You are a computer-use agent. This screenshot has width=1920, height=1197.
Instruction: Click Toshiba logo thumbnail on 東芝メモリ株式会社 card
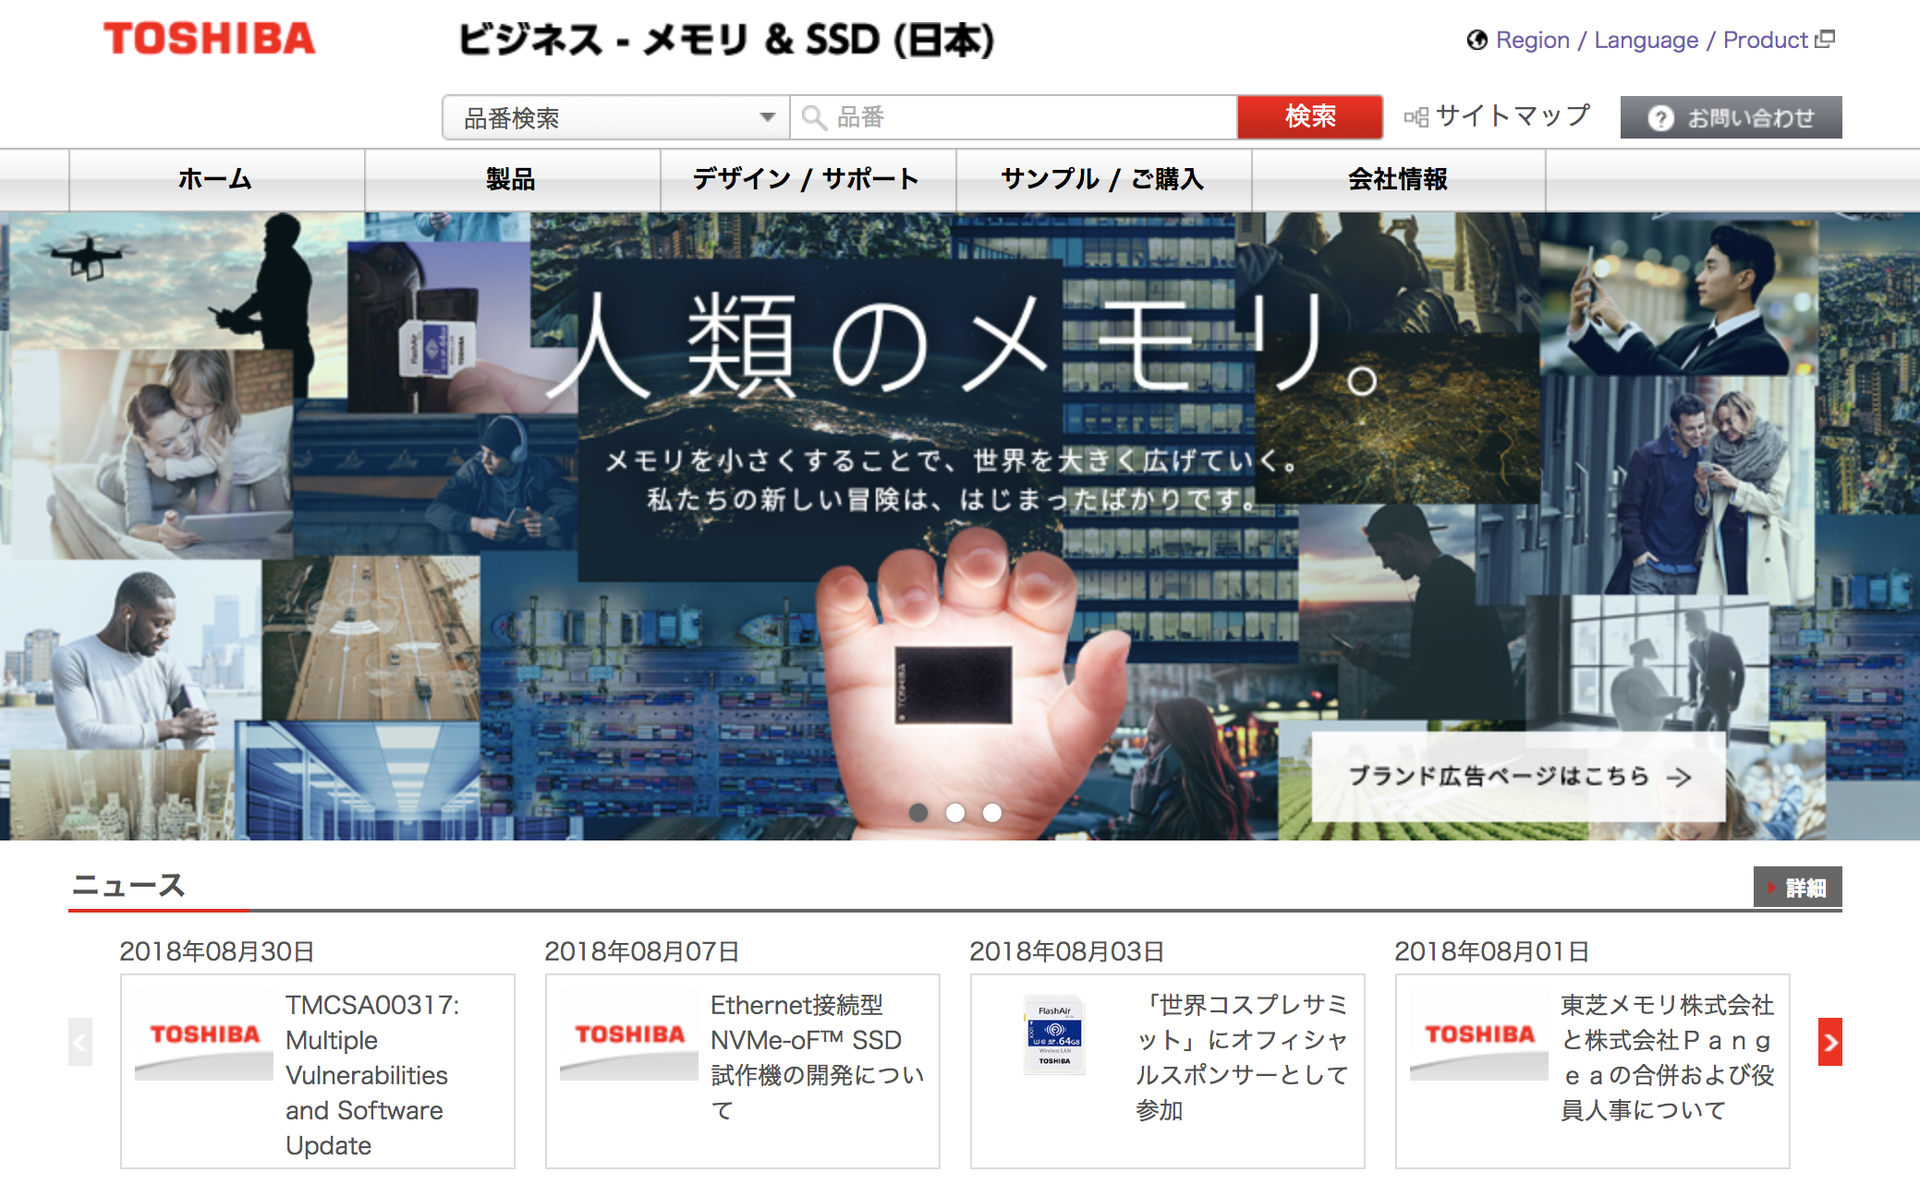[x=1479, y=1036]
